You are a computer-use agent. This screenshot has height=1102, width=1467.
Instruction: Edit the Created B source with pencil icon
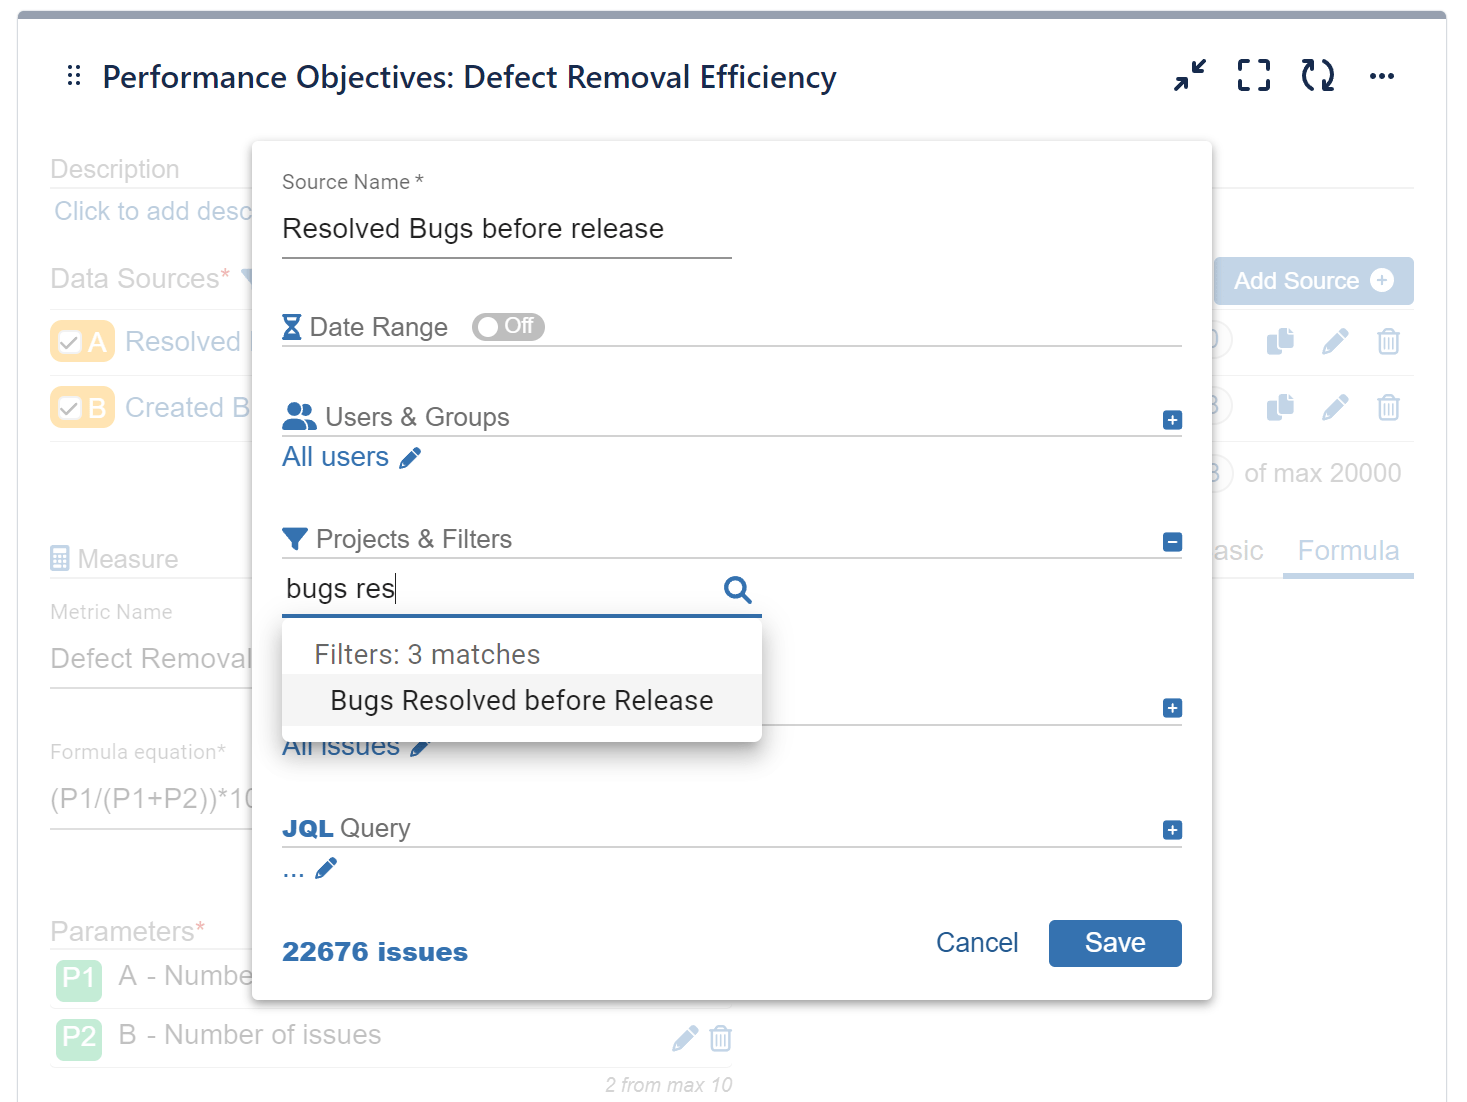point(1334,407)
